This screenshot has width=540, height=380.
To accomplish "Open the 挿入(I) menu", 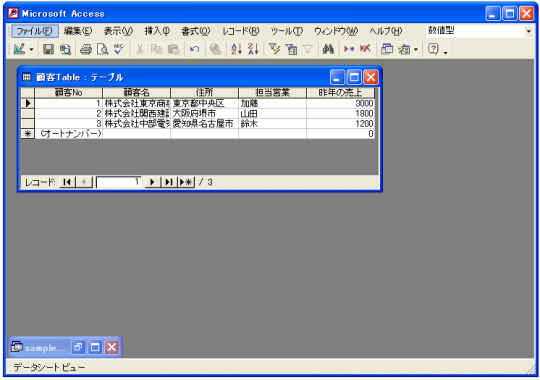I will 157,31.
